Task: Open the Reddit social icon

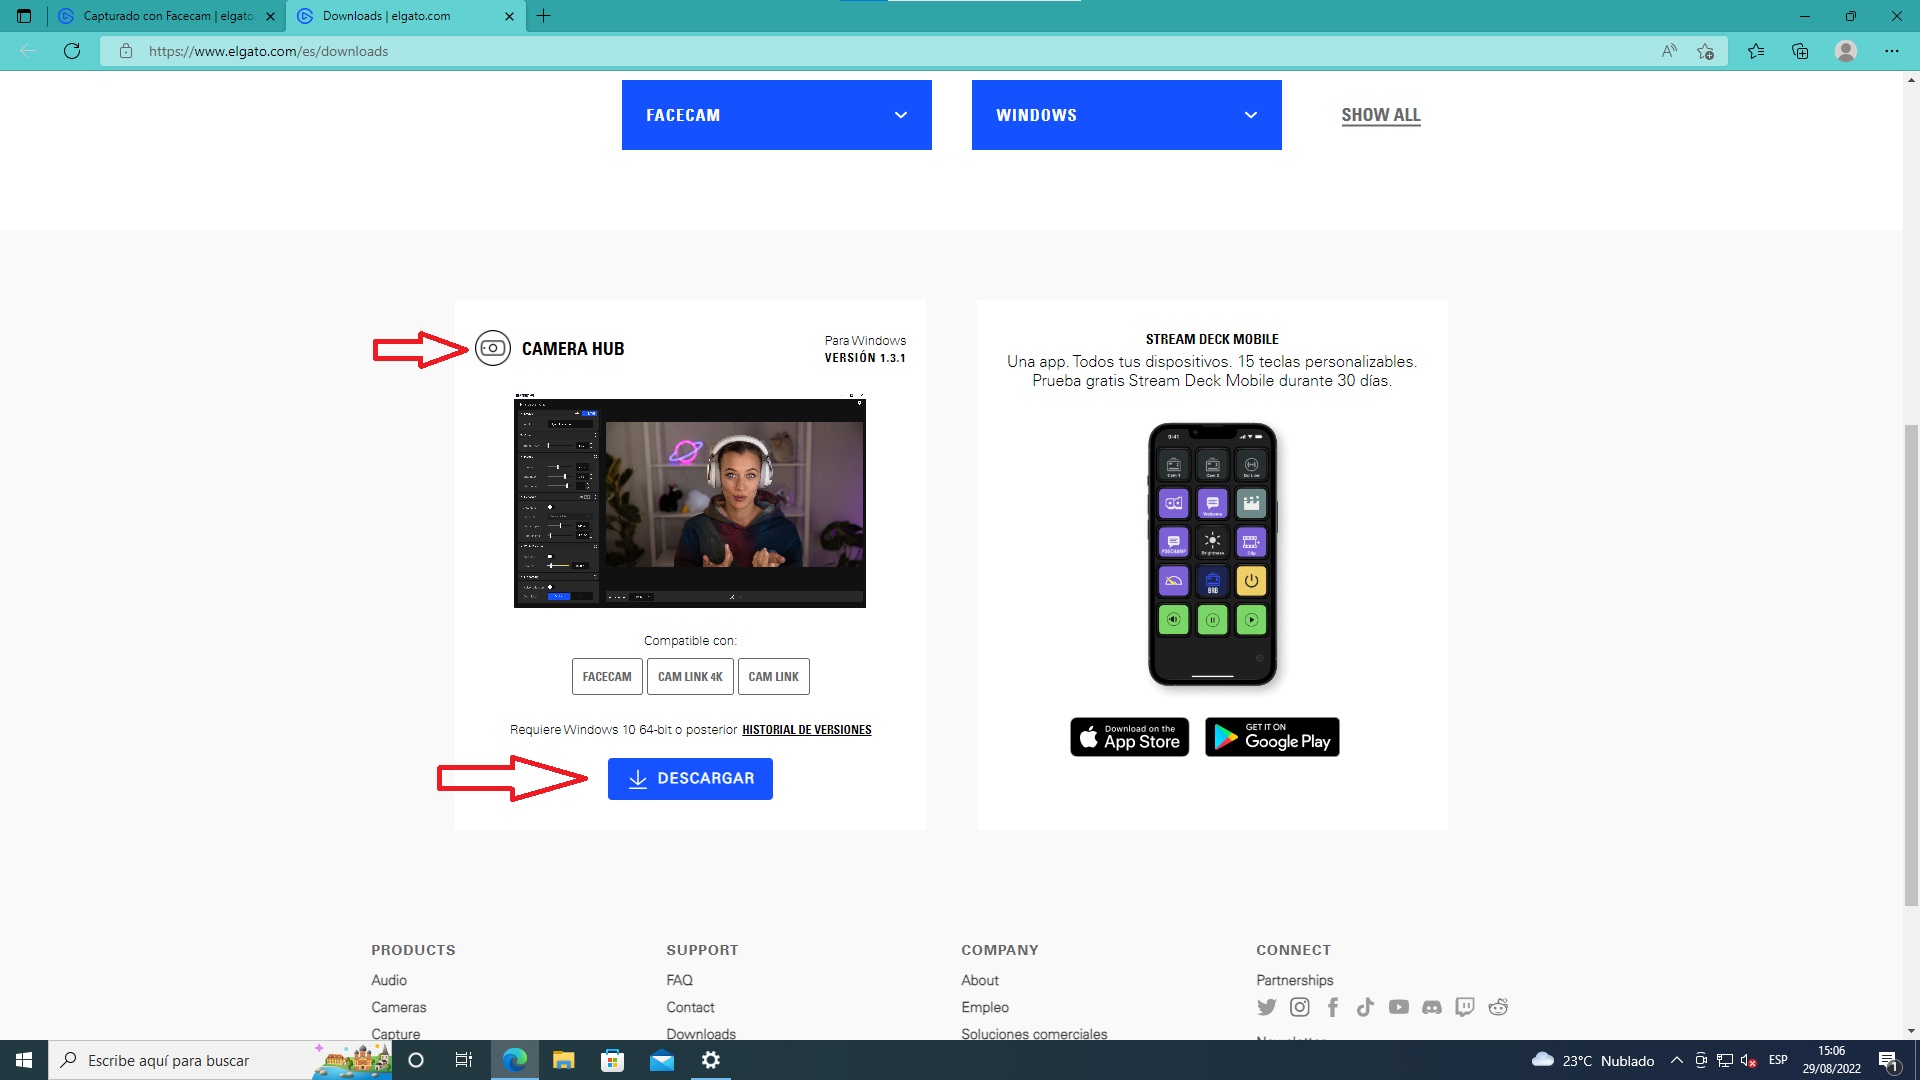Action: (1498, 1007)
